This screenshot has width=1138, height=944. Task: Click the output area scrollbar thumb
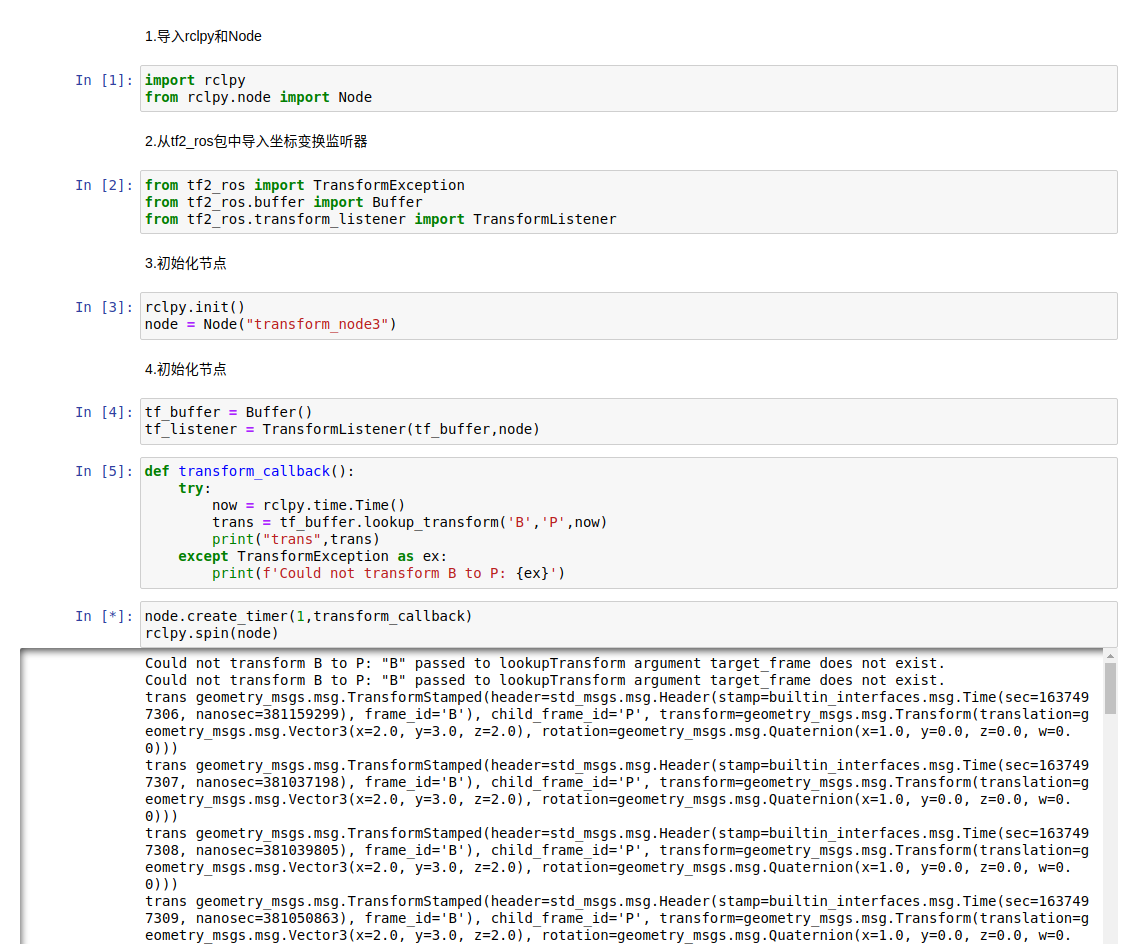[1110, 688]
